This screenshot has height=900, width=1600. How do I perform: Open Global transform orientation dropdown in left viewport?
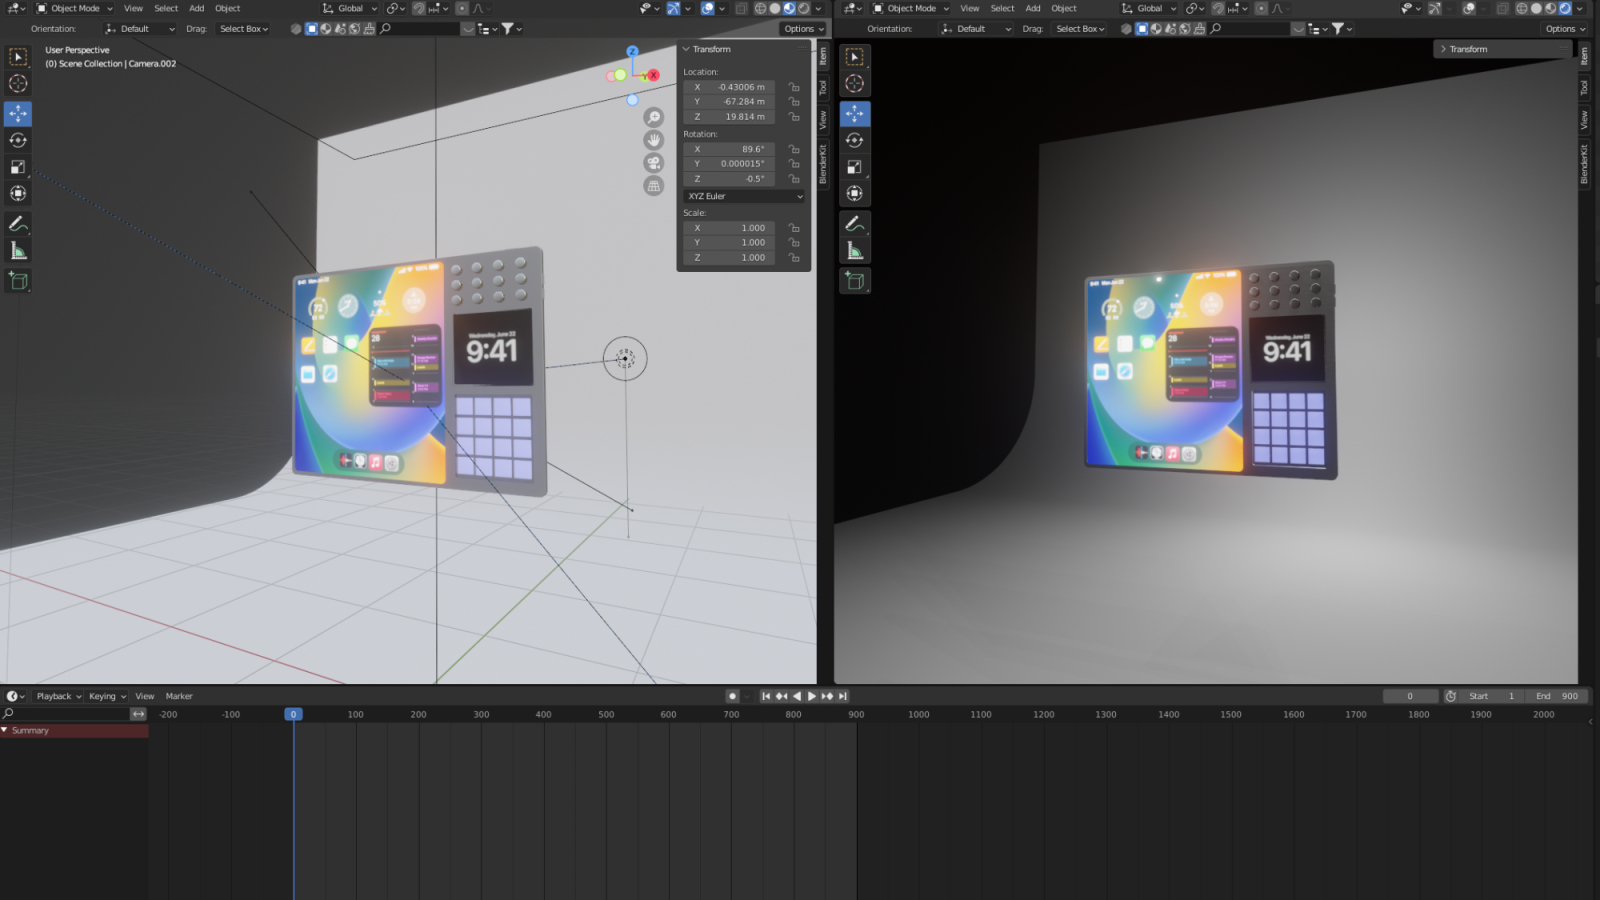click(x=350, y=8)
